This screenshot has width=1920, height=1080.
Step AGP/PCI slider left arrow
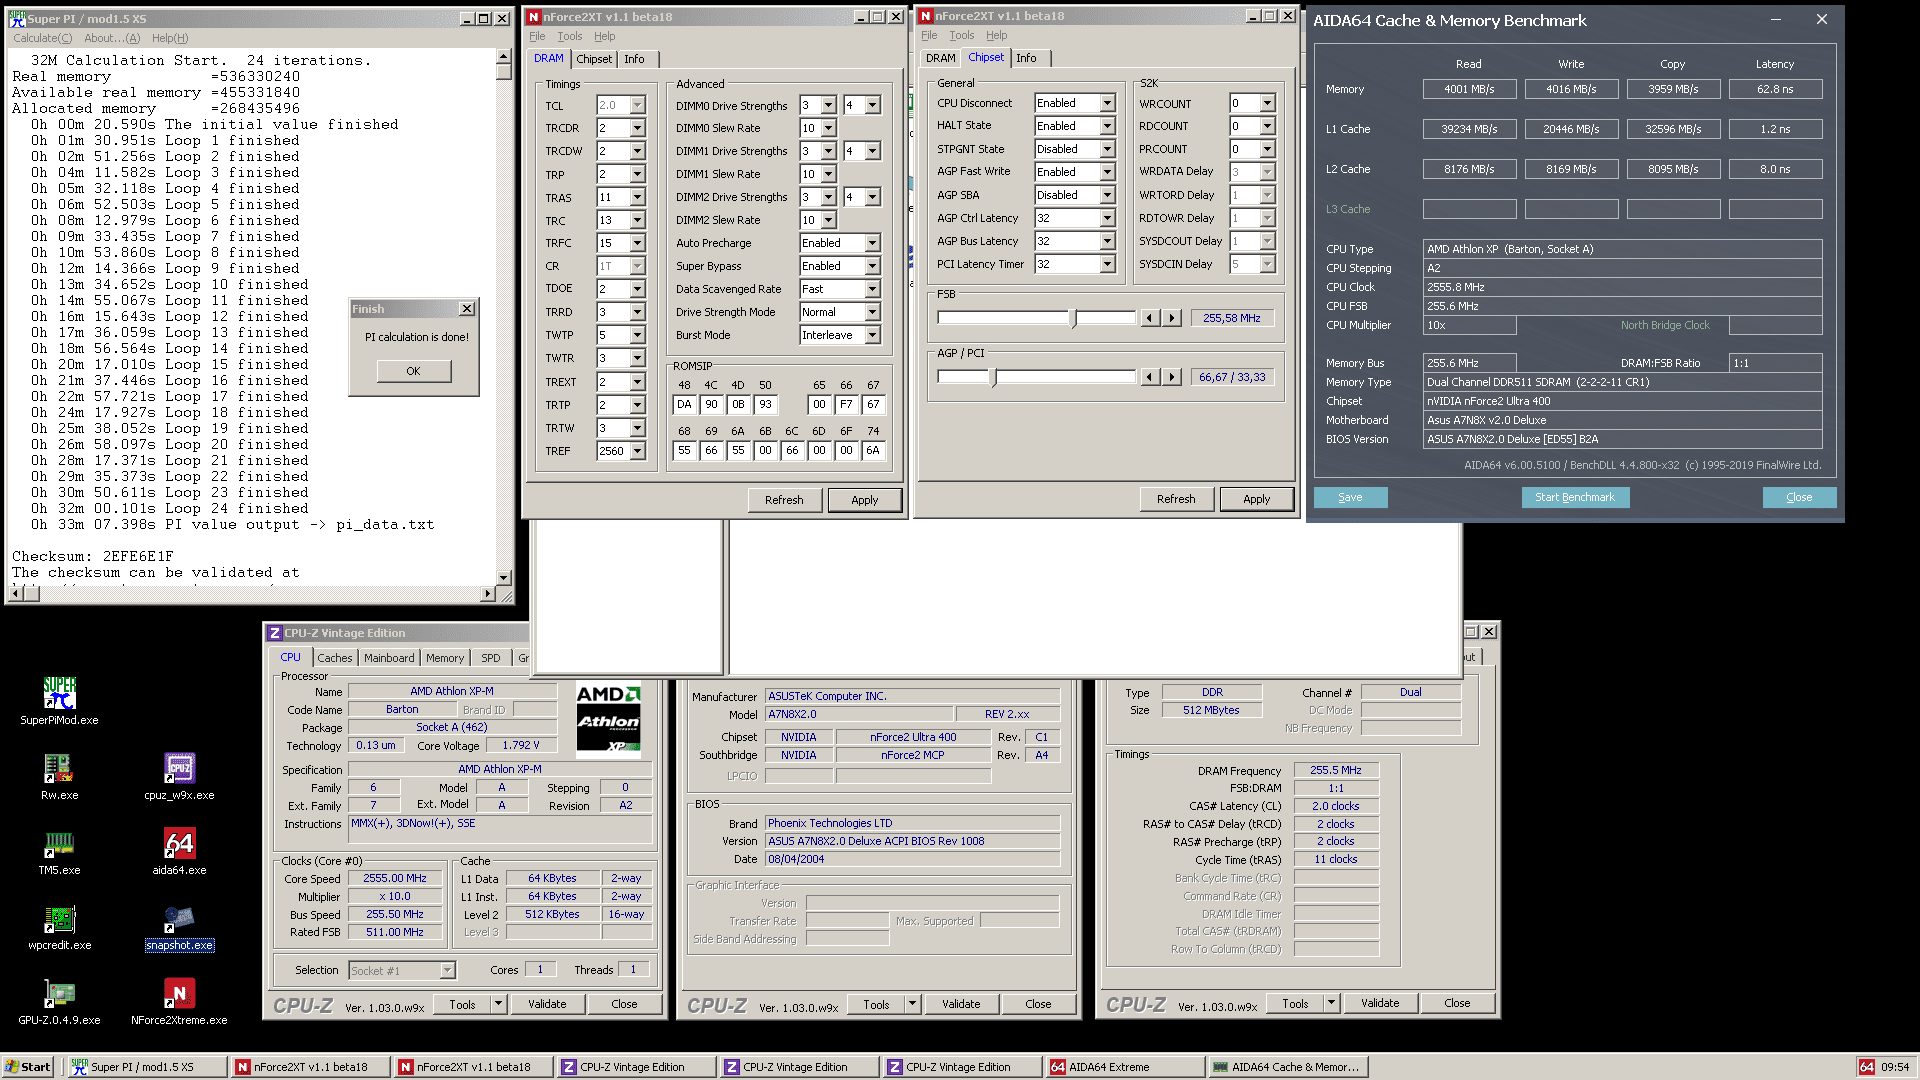(x=1150, y=377)
